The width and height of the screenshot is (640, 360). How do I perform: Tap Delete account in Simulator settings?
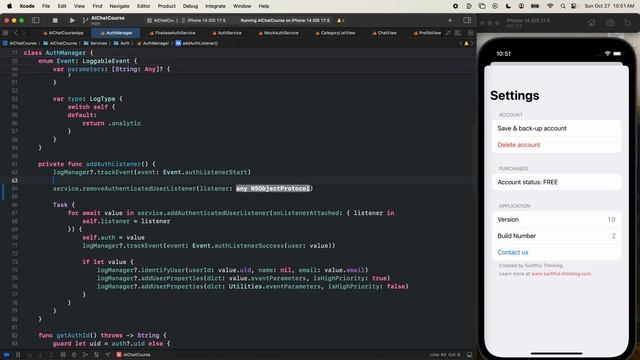(x=556, y=144)
